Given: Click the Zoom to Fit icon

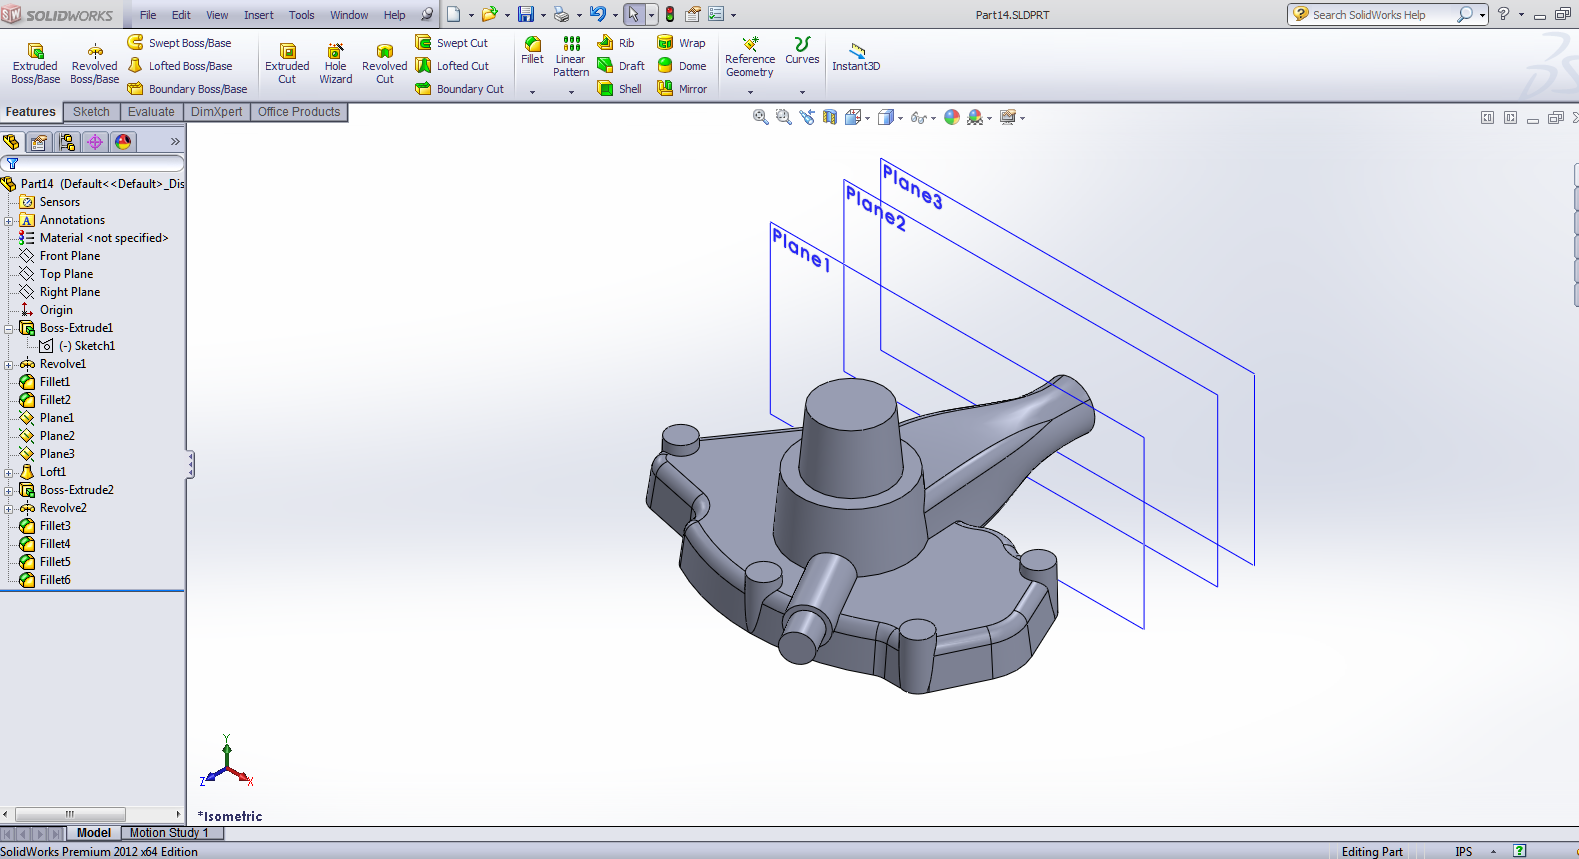Looking at the screenshot, I should [x=761, y=117].
